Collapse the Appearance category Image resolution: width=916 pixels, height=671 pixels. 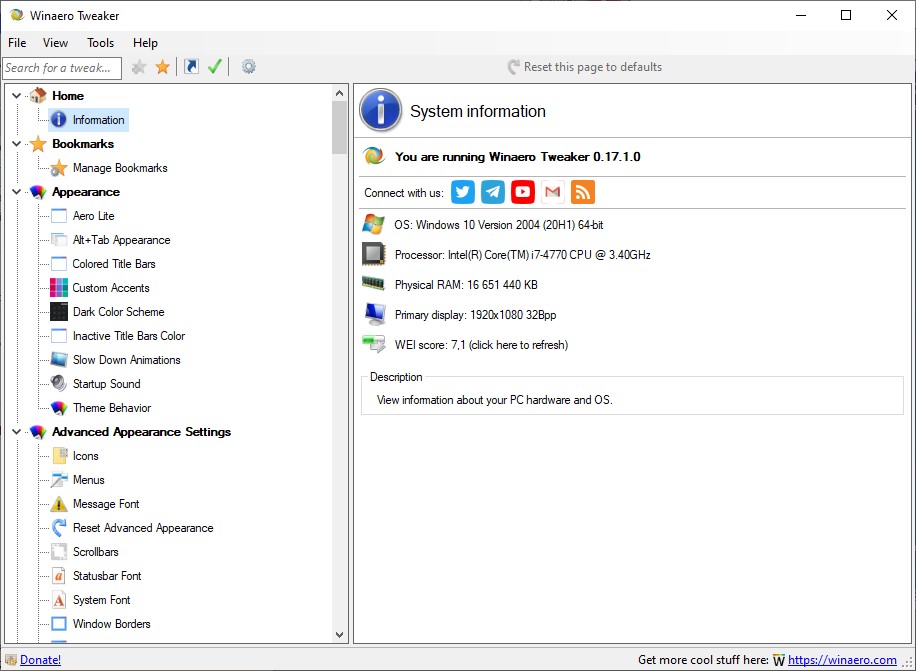tap(17, 192)
